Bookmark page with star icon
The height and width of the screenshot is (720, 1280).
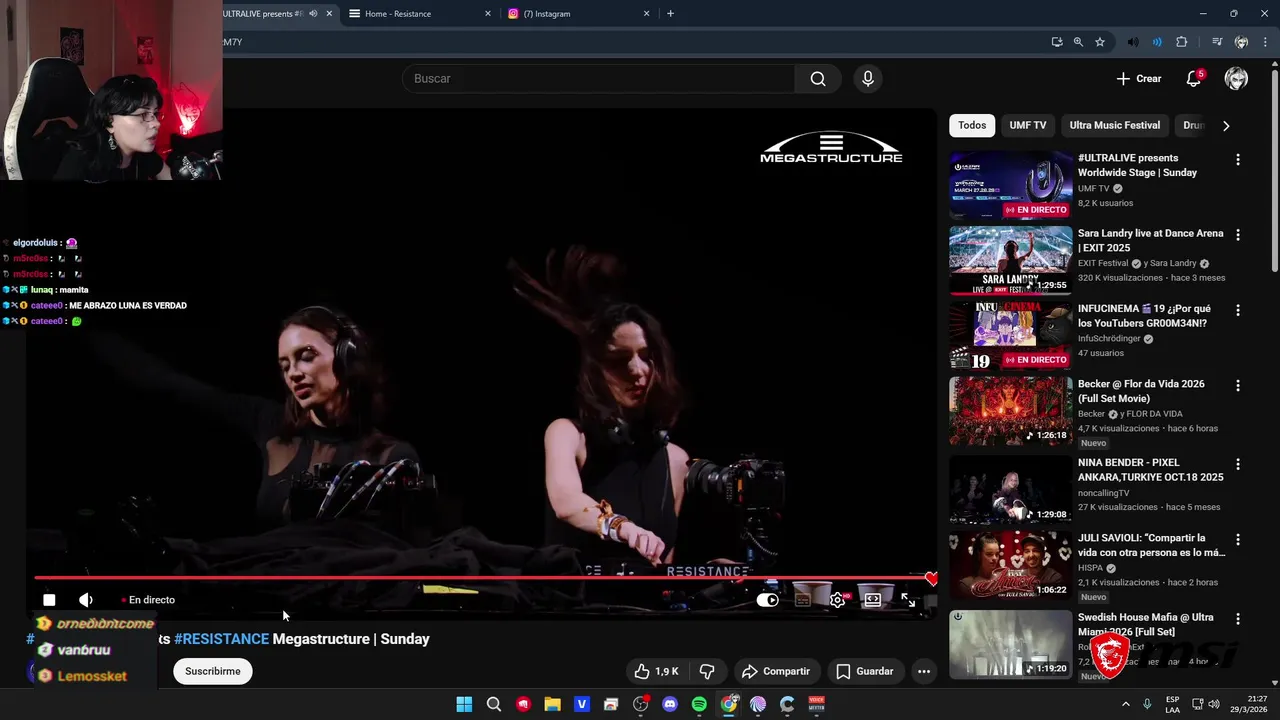[1100, 42]
